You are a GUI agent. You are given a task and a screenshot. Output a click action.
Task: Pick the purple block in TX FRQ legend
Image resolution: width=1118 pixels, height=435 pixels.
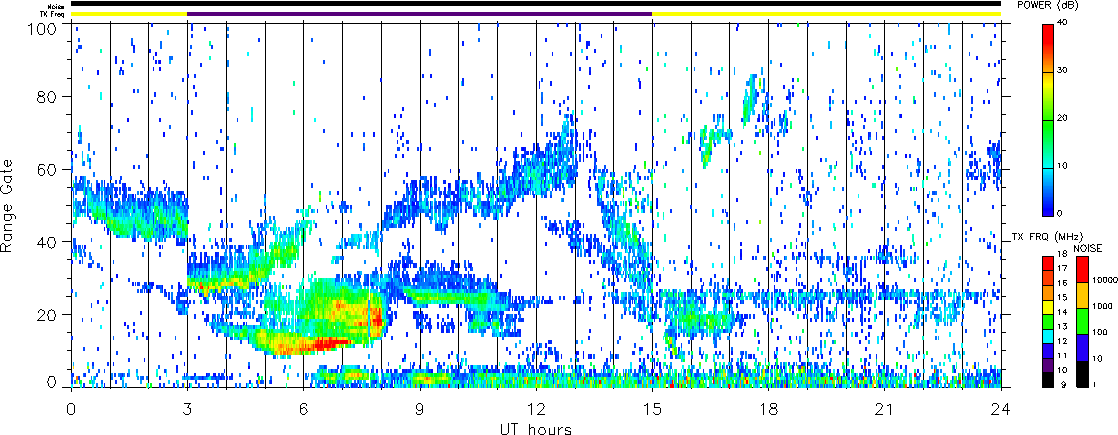(x=1048, y=365)
